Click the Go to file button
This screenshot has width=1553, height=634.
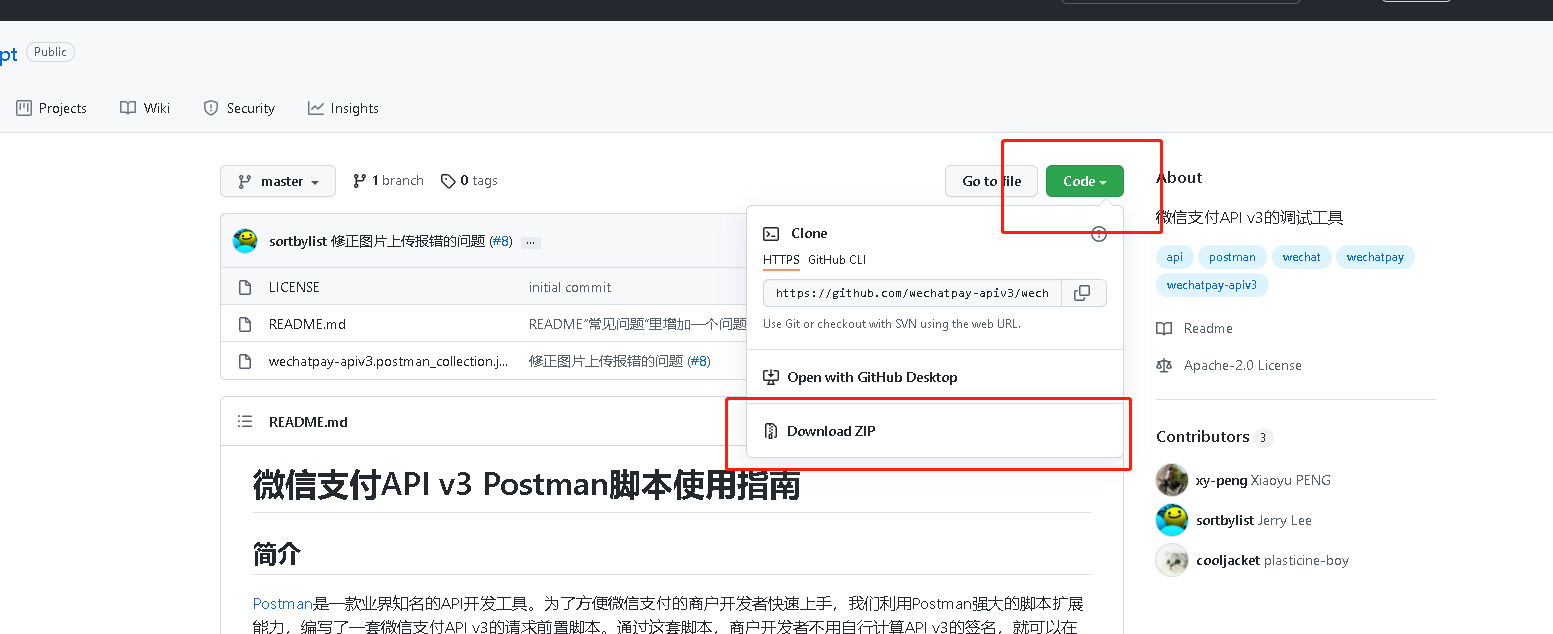(x=991, y=181)
